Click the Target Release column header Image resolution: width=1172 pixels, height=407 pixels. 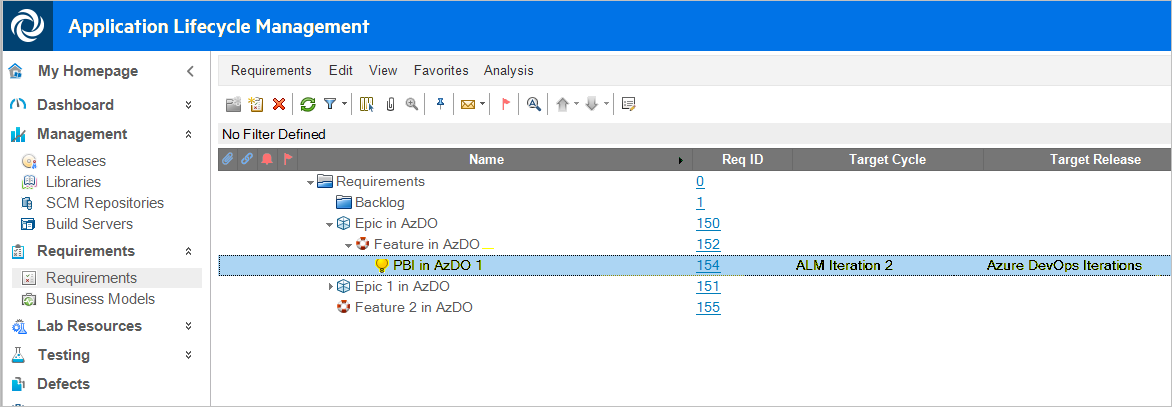click(x=1078, y=159)
